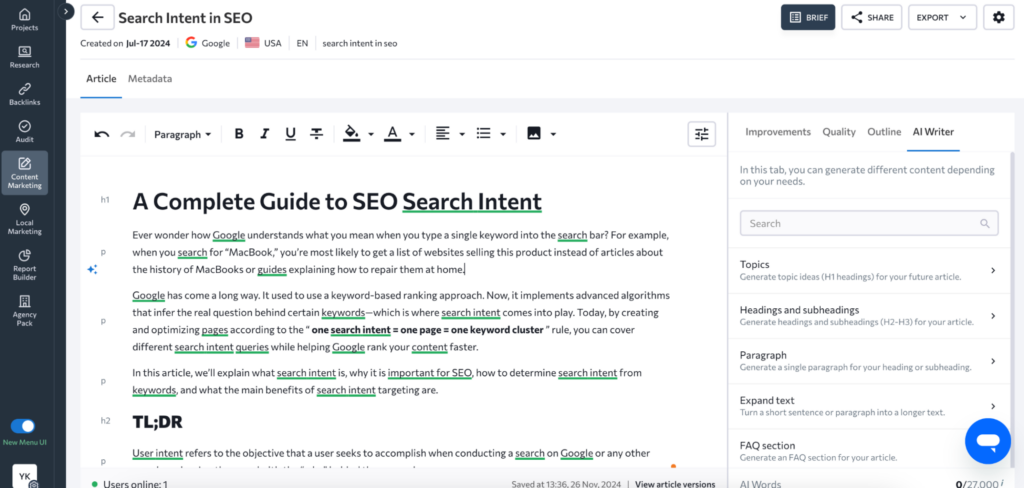Expand the Topics generator option
Viewport: 1024px width, 488px height.
[x=866, y=271]
